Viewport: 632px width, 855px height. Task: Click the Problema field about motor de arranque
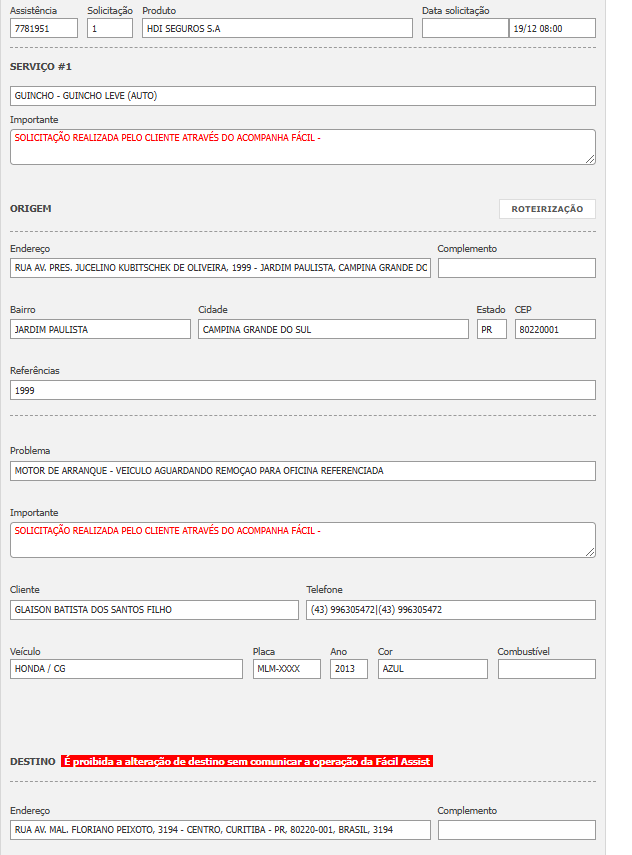coord(302,470)
